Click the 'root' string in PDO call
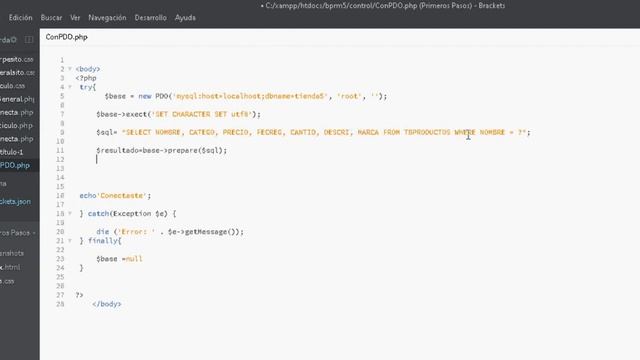 click(x=349, y=96)
